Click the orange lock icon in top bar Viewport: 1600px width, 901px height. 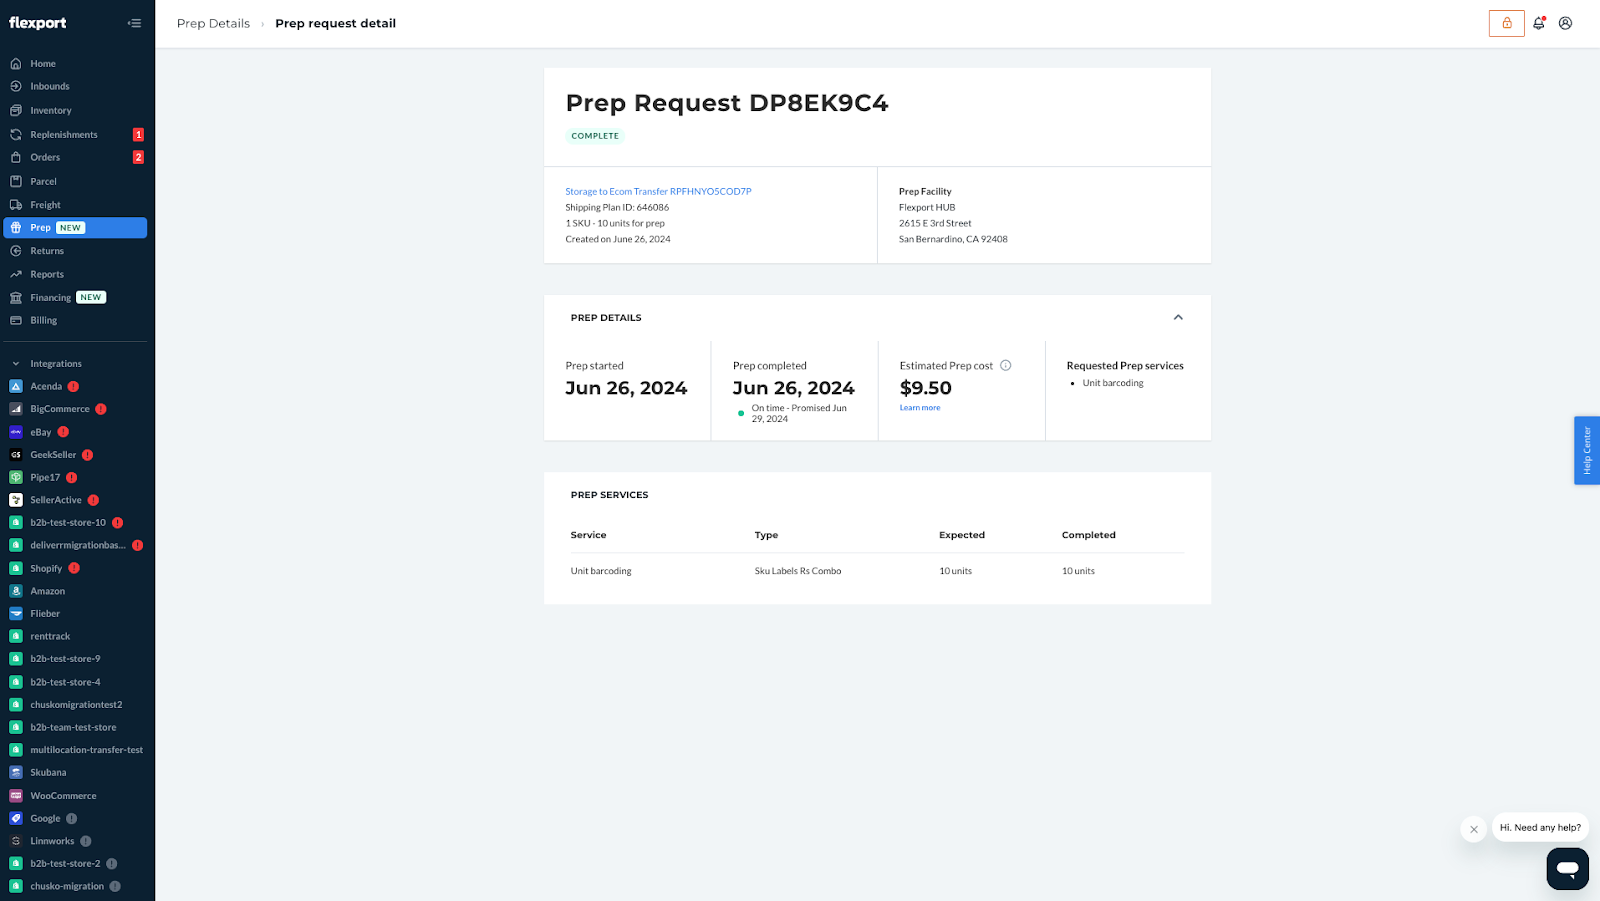coord(1506,22)
